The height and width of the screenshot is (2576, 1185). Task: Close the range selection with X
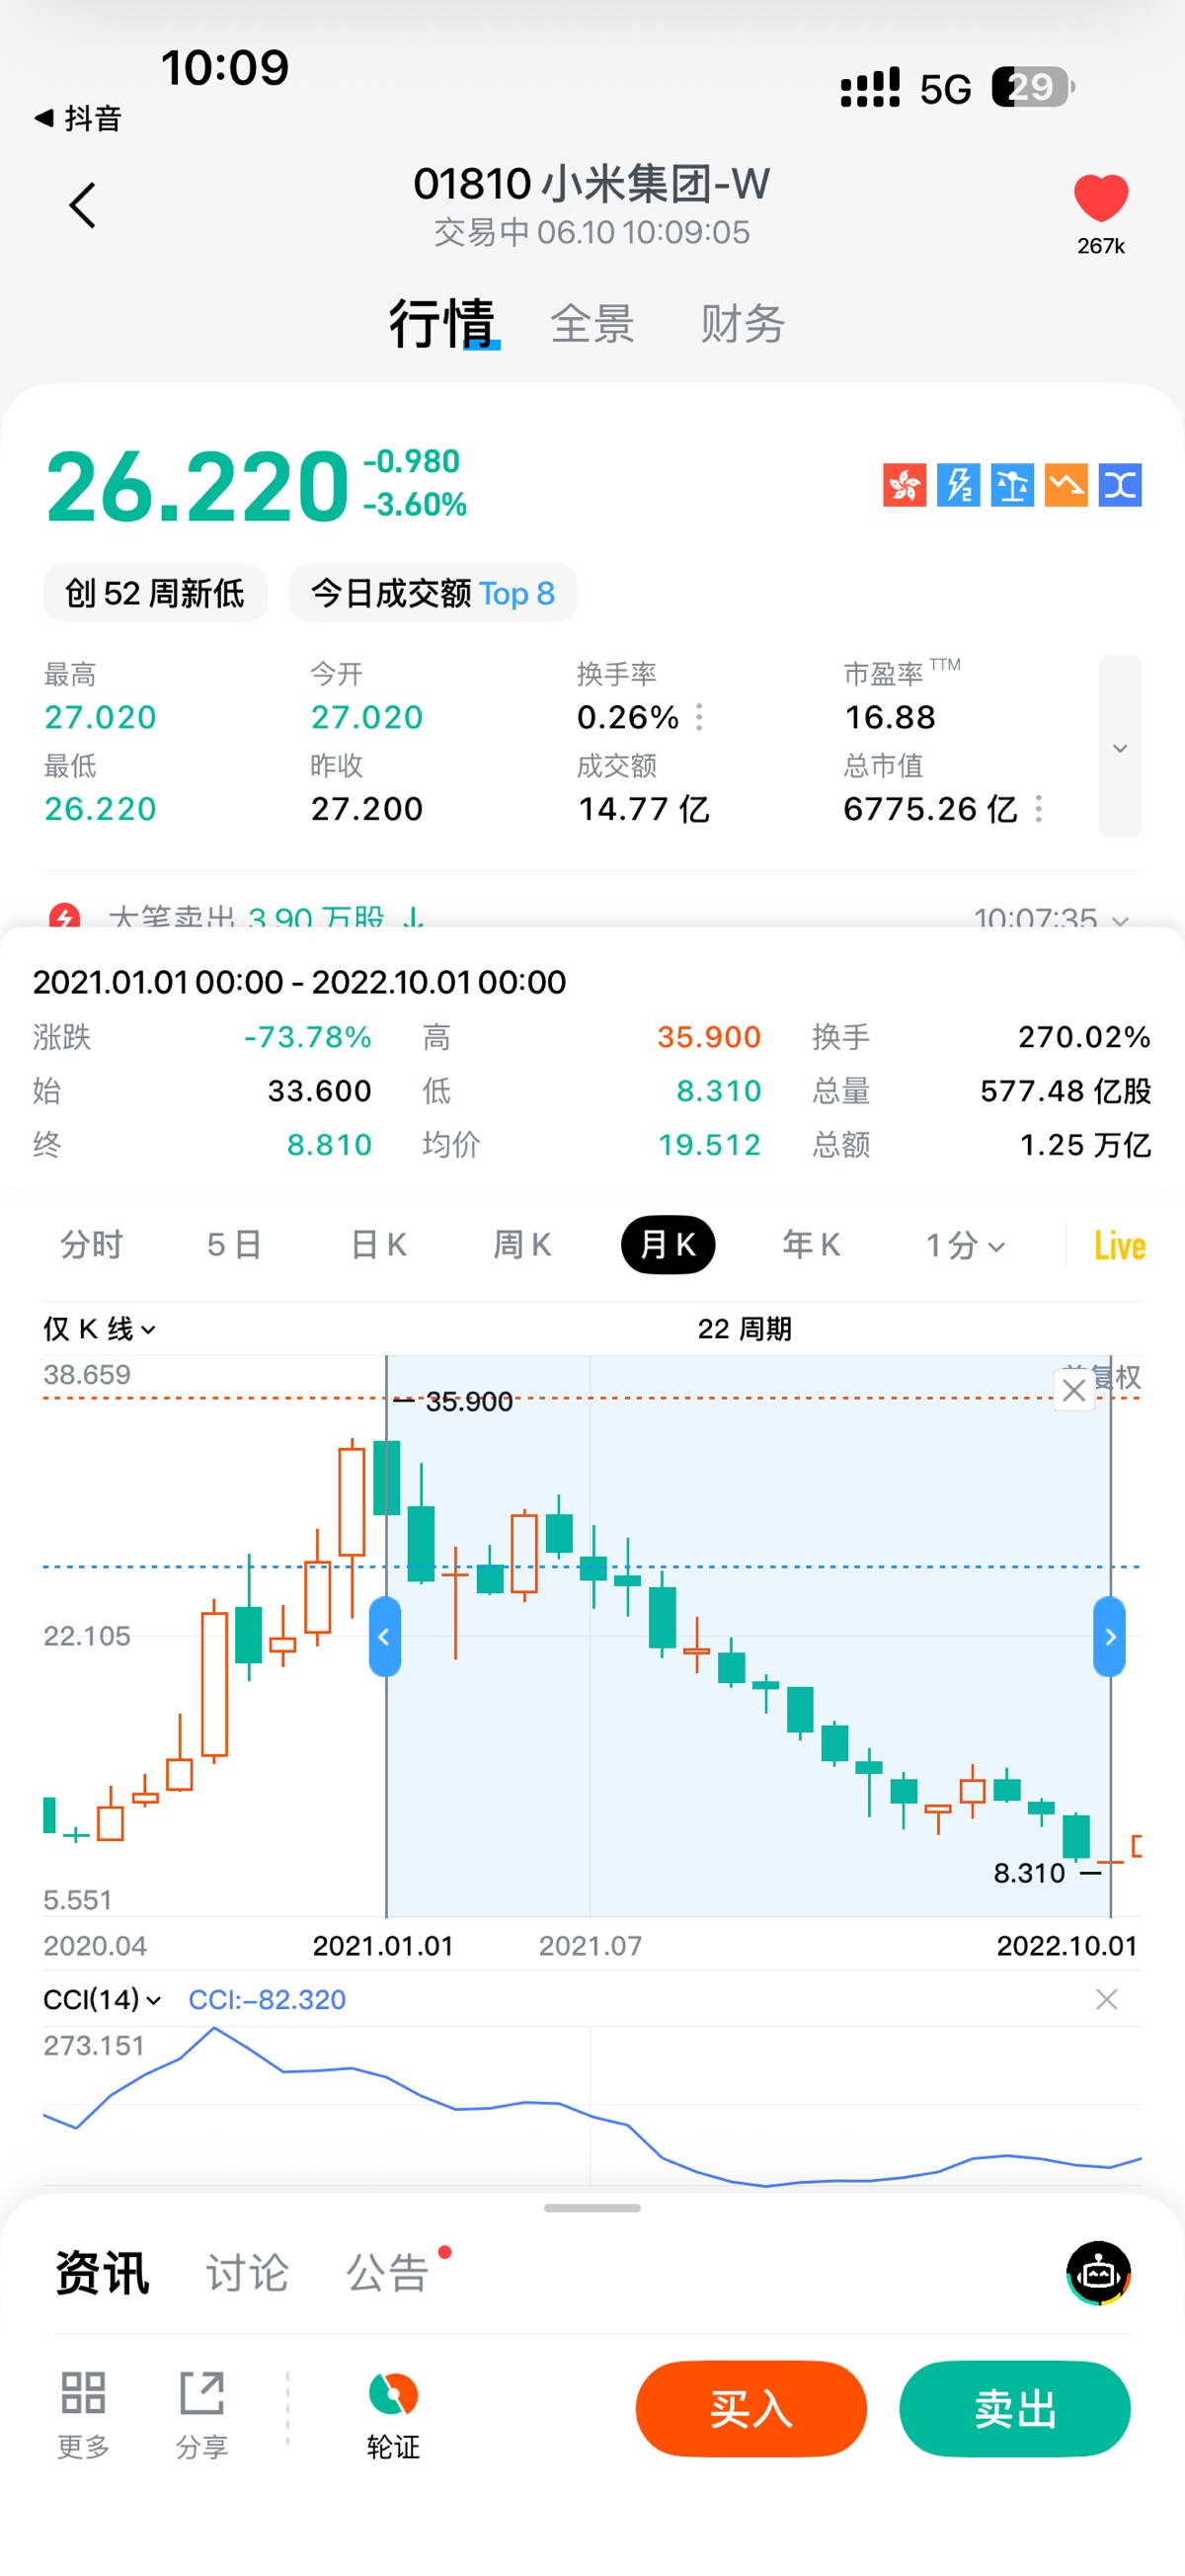click(1074, 1389)
